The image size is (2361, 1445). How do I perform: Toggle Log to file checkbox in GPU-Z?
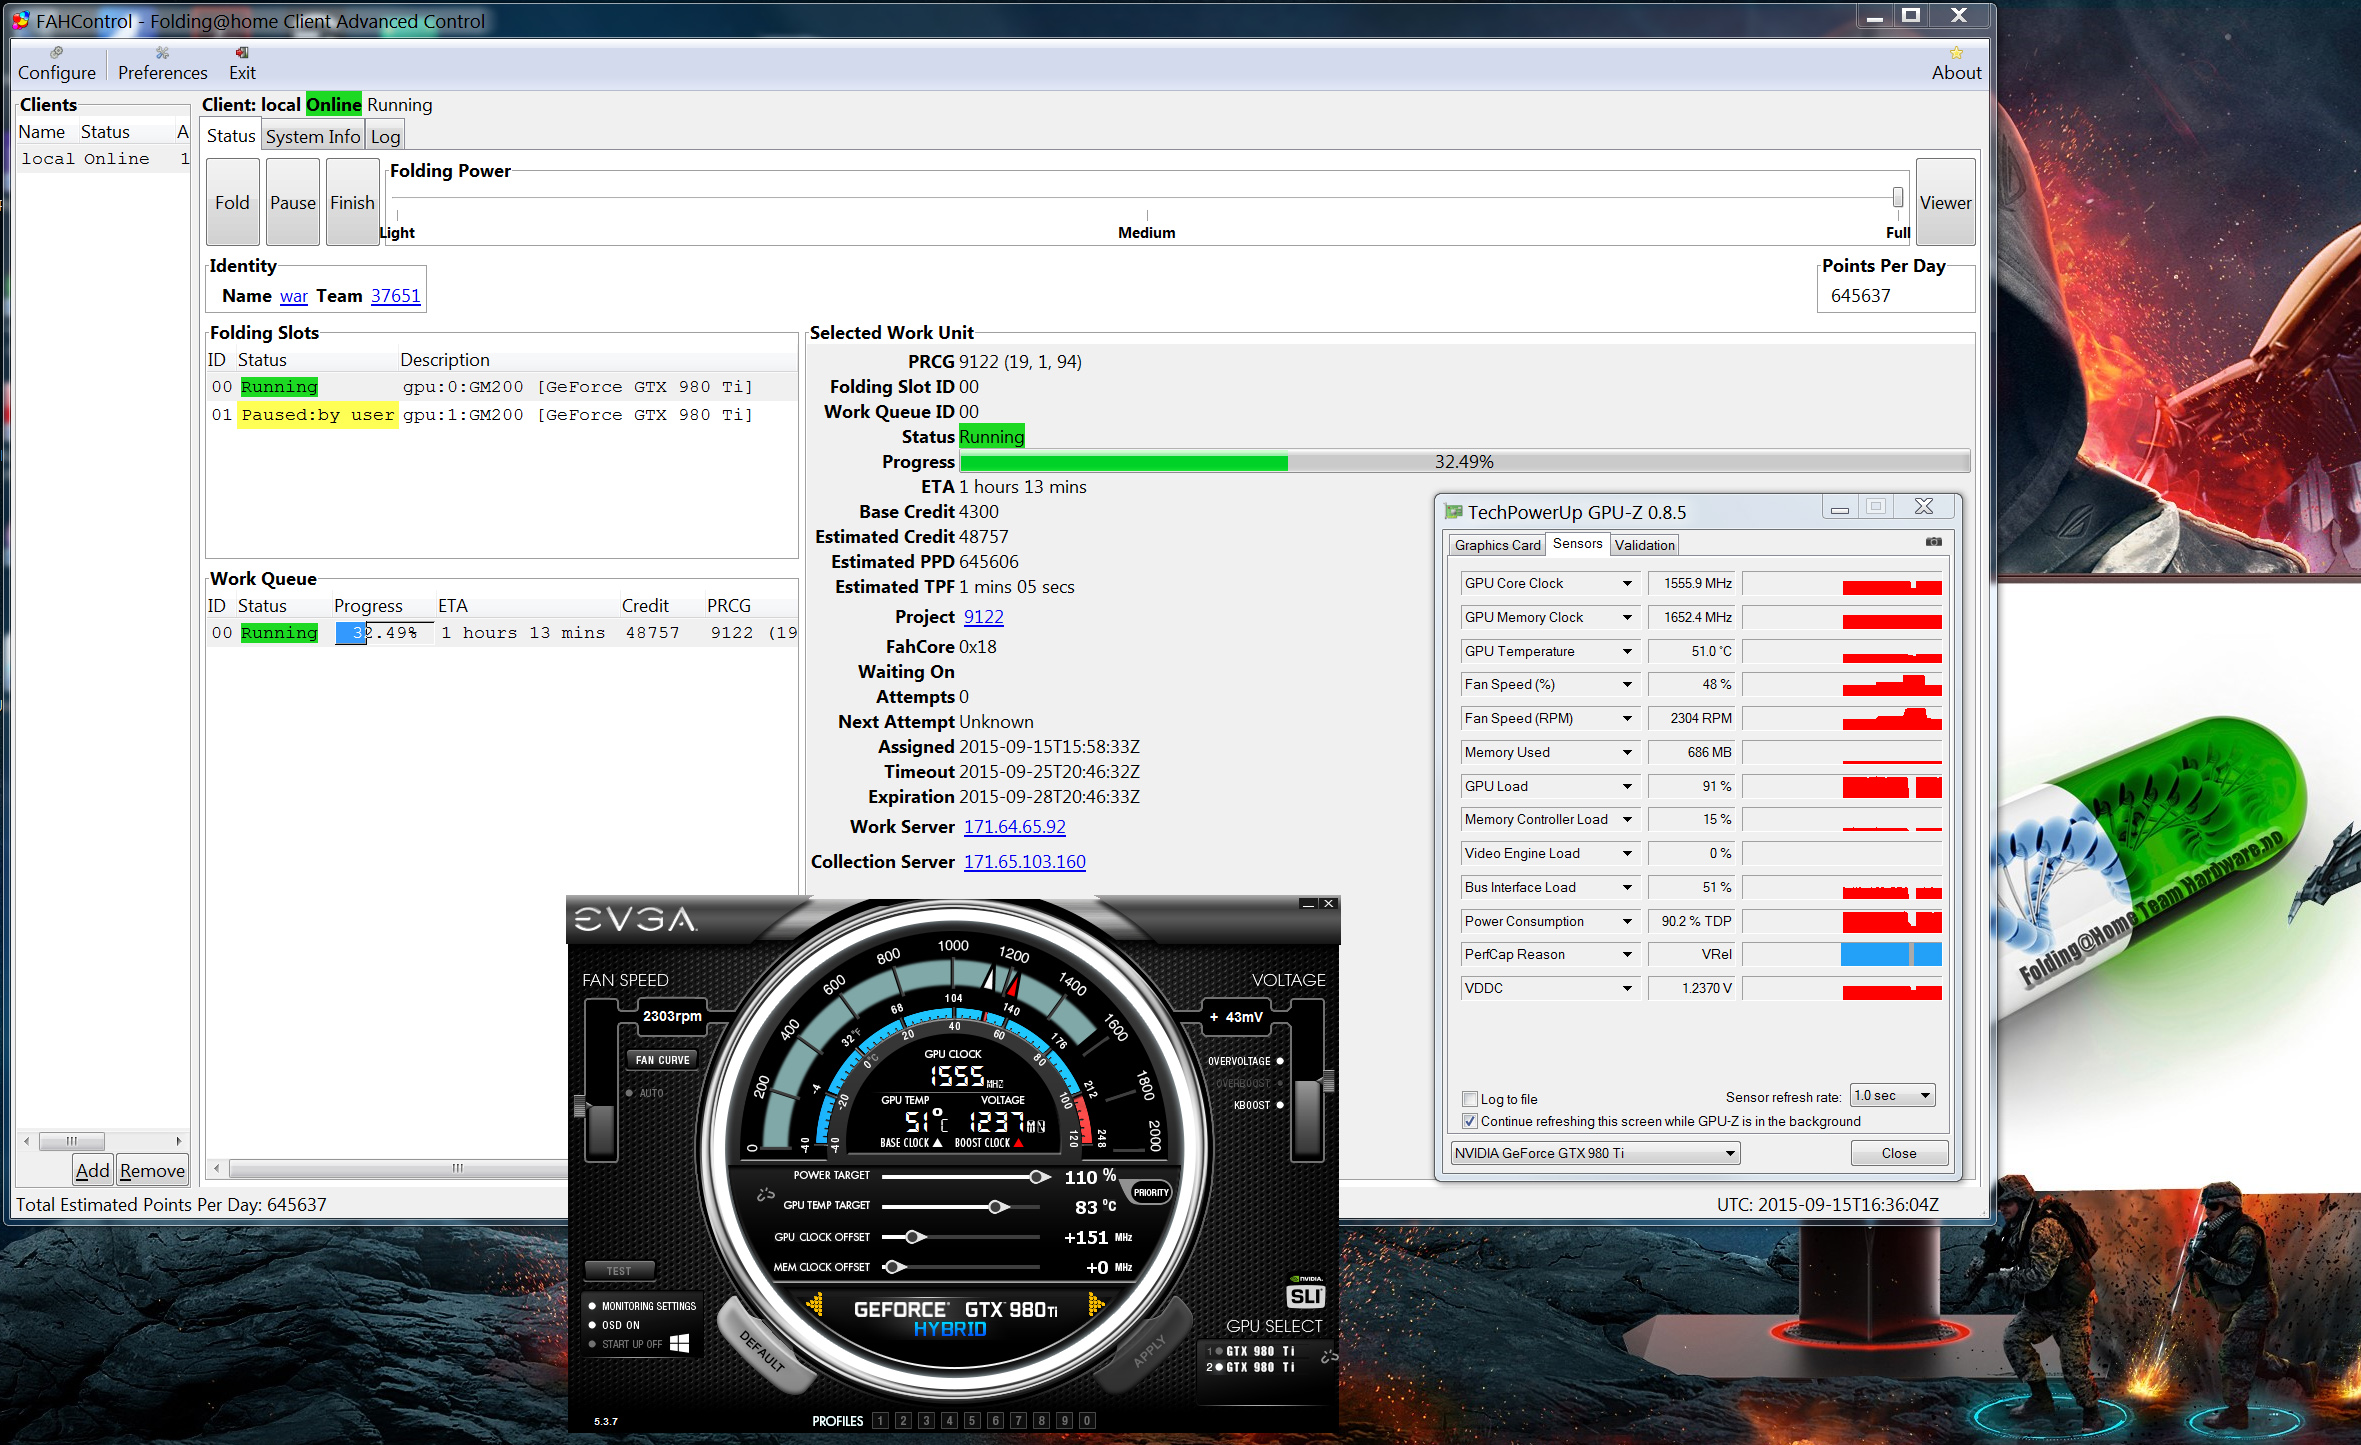[x=1470, y=1098]
